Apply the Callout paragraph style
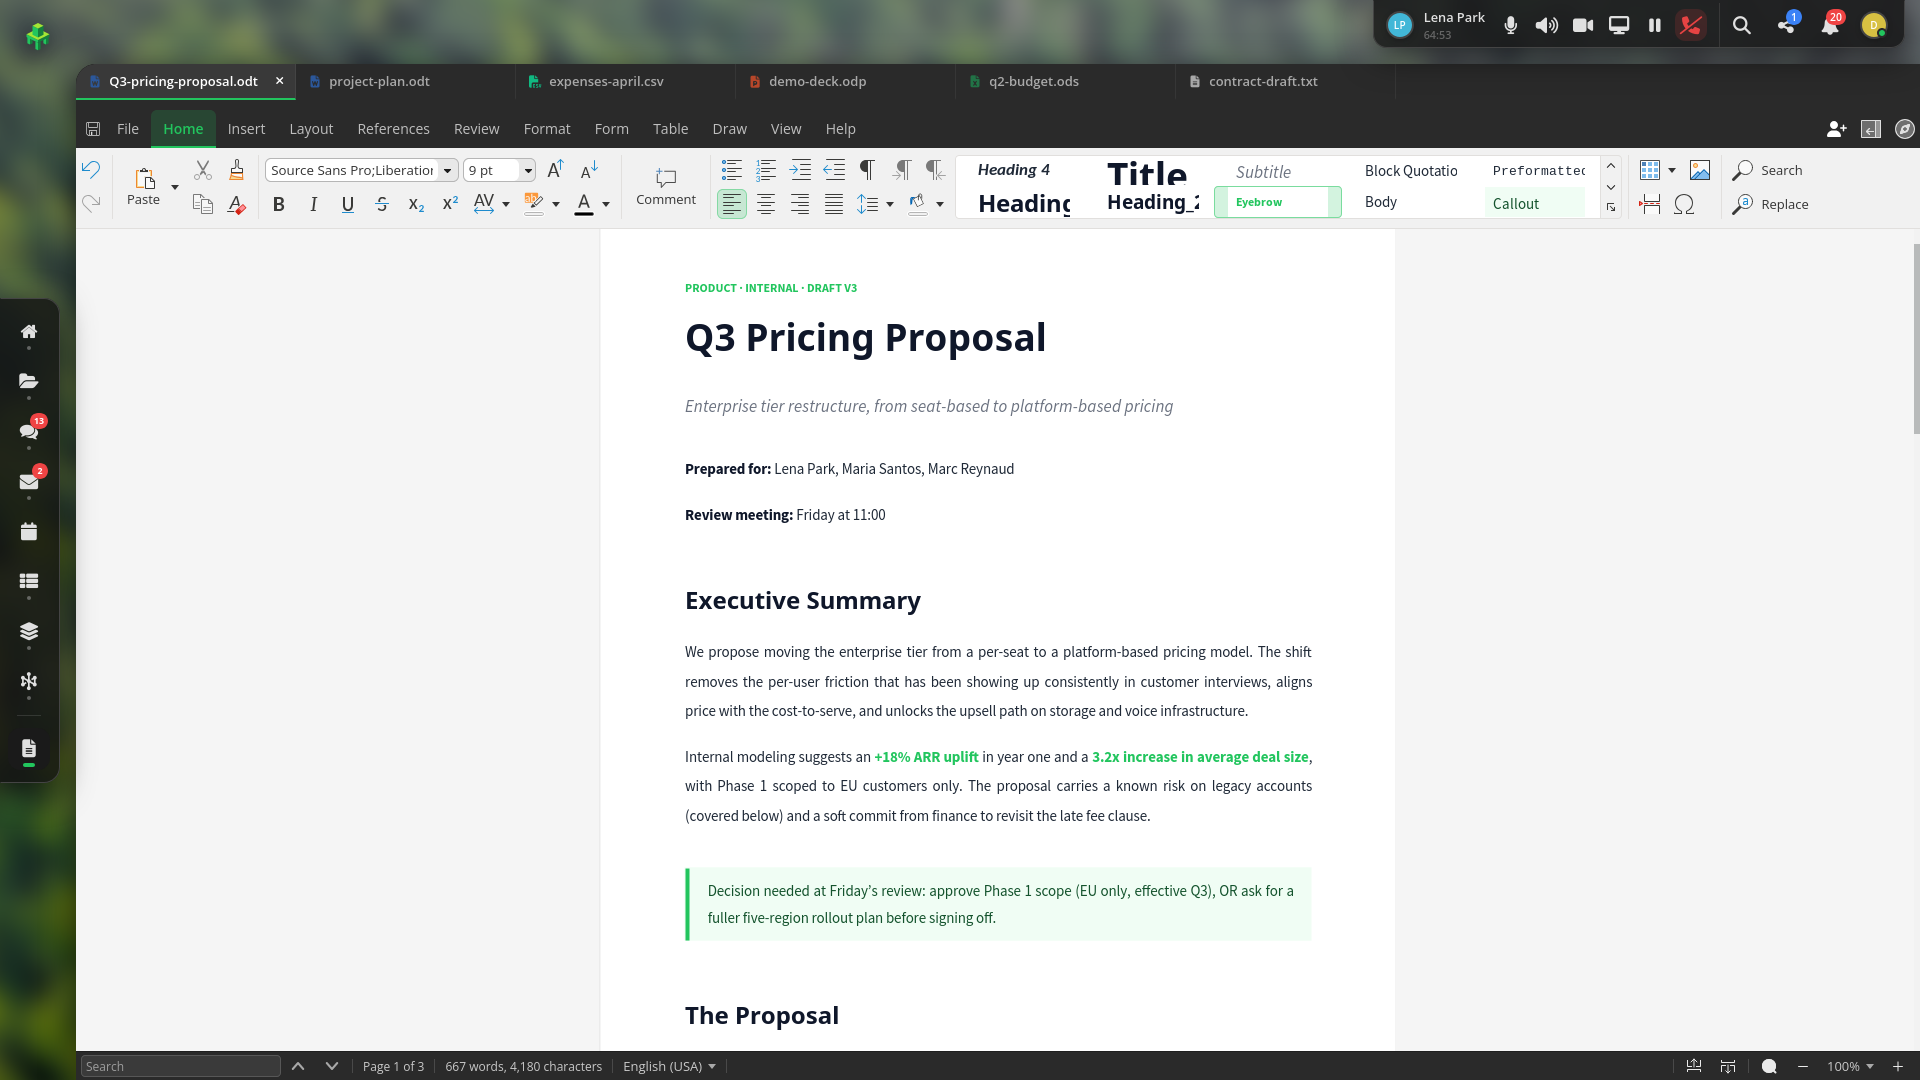The height and width of the screenshot is (1080, 1920). 1534,203
